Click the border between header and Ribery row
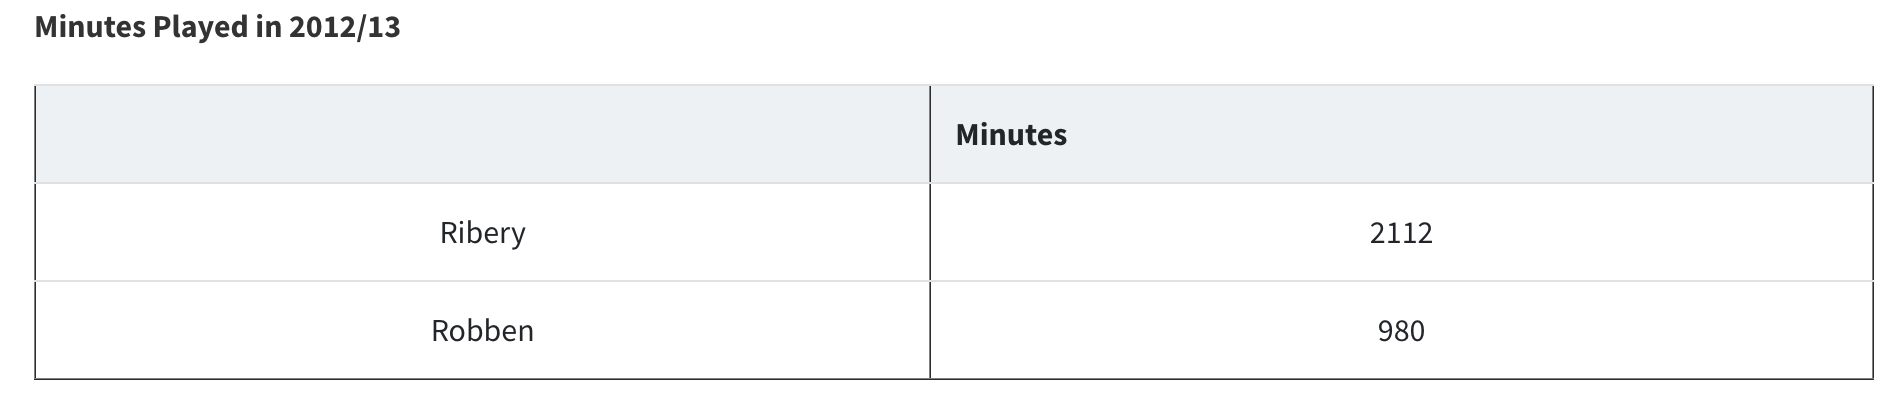 coord(700,183)
